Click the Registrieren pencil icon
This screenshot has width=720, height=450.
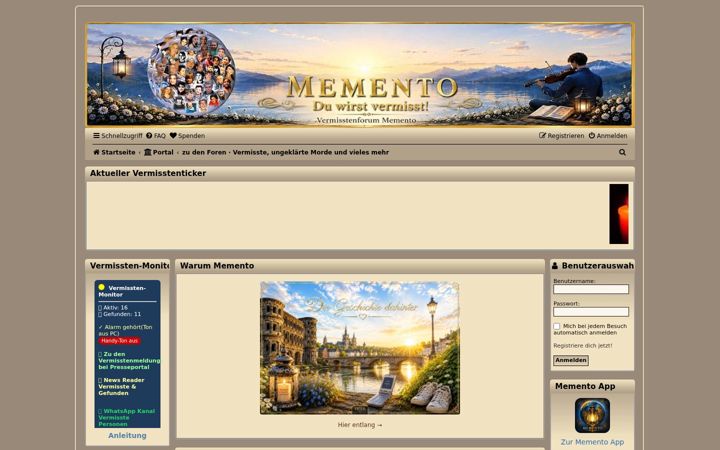[542, 135]
